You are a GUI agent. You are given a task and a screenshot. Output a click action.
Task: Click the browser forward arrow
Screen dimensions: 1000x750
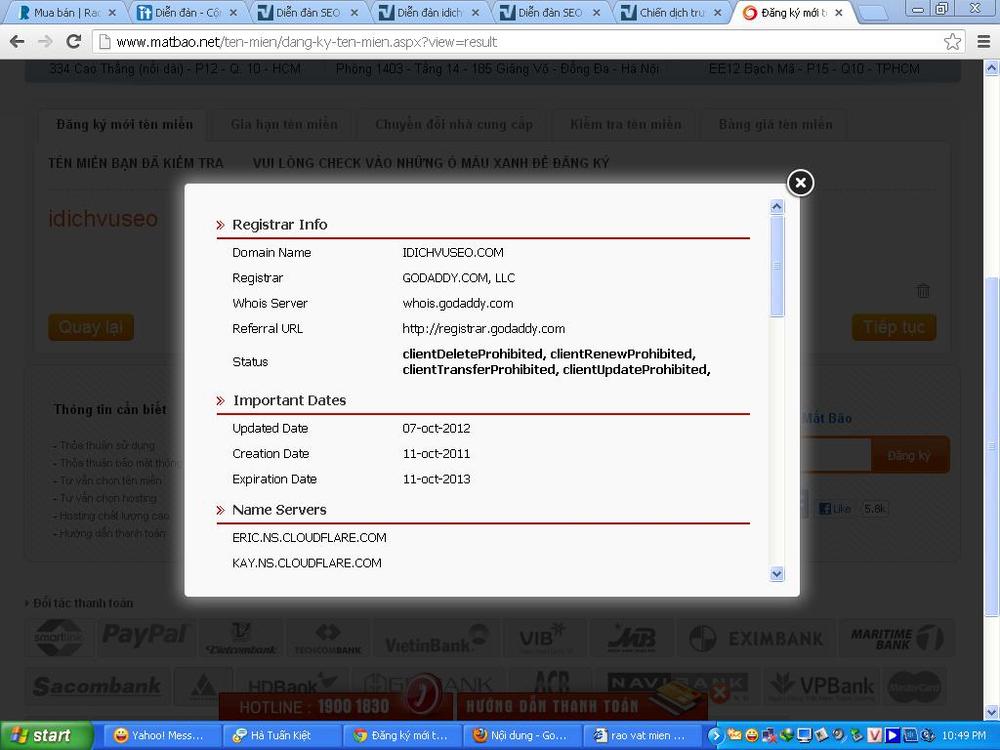[45, 42]
